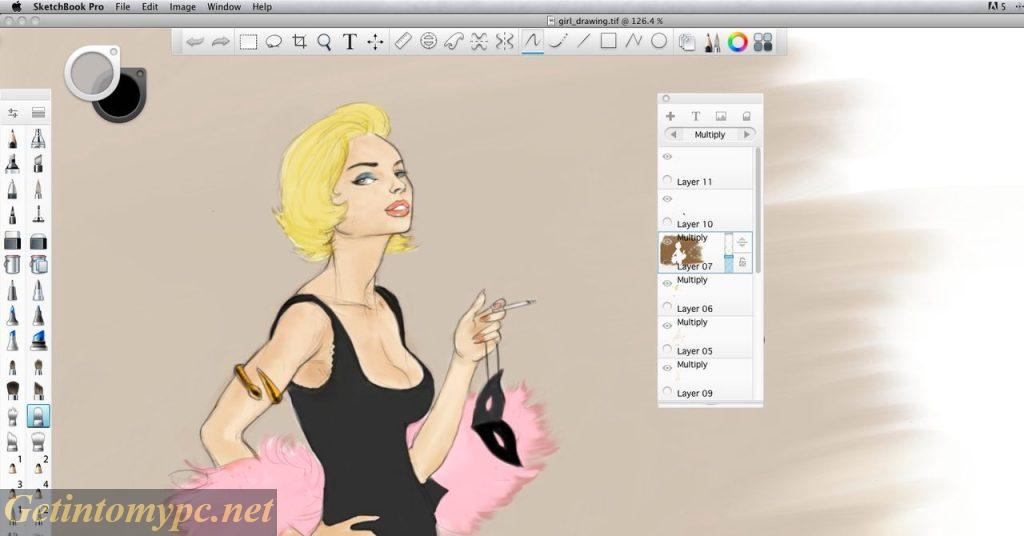Hide Layer 10 using its eye icon

(667, 199)
